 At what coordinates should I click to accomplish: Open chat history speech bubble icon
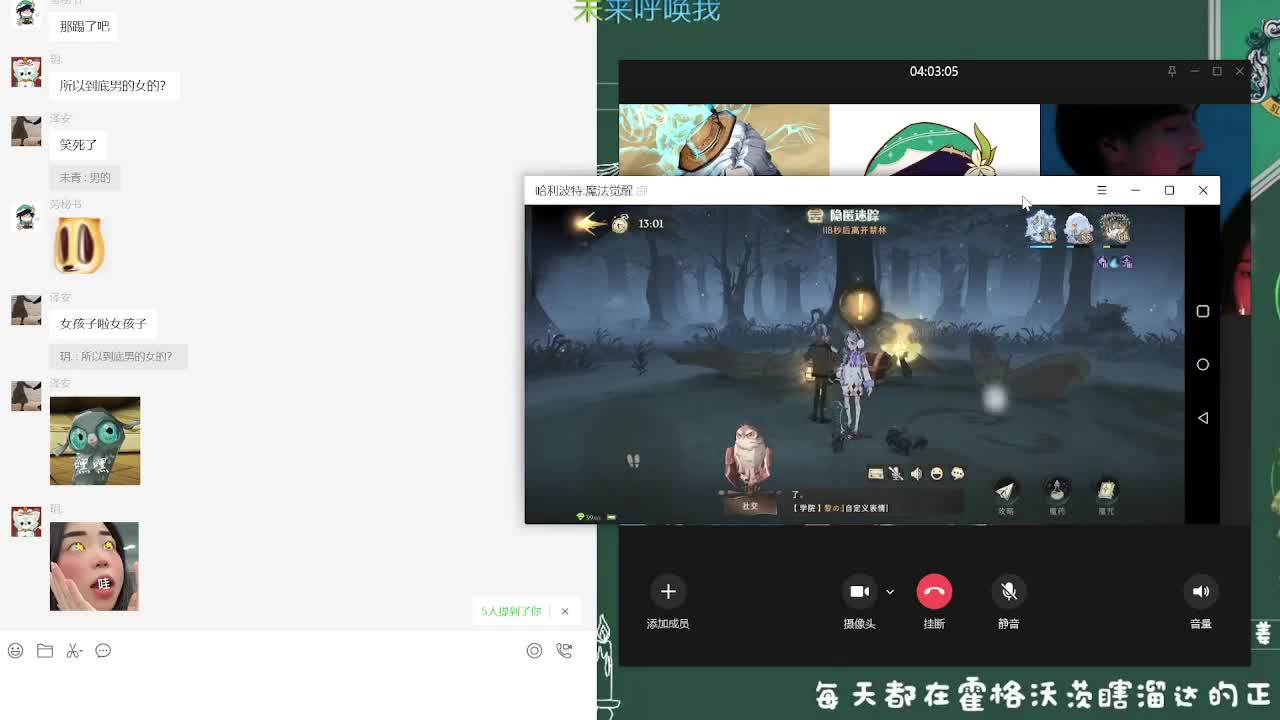[x=103, y=651]
